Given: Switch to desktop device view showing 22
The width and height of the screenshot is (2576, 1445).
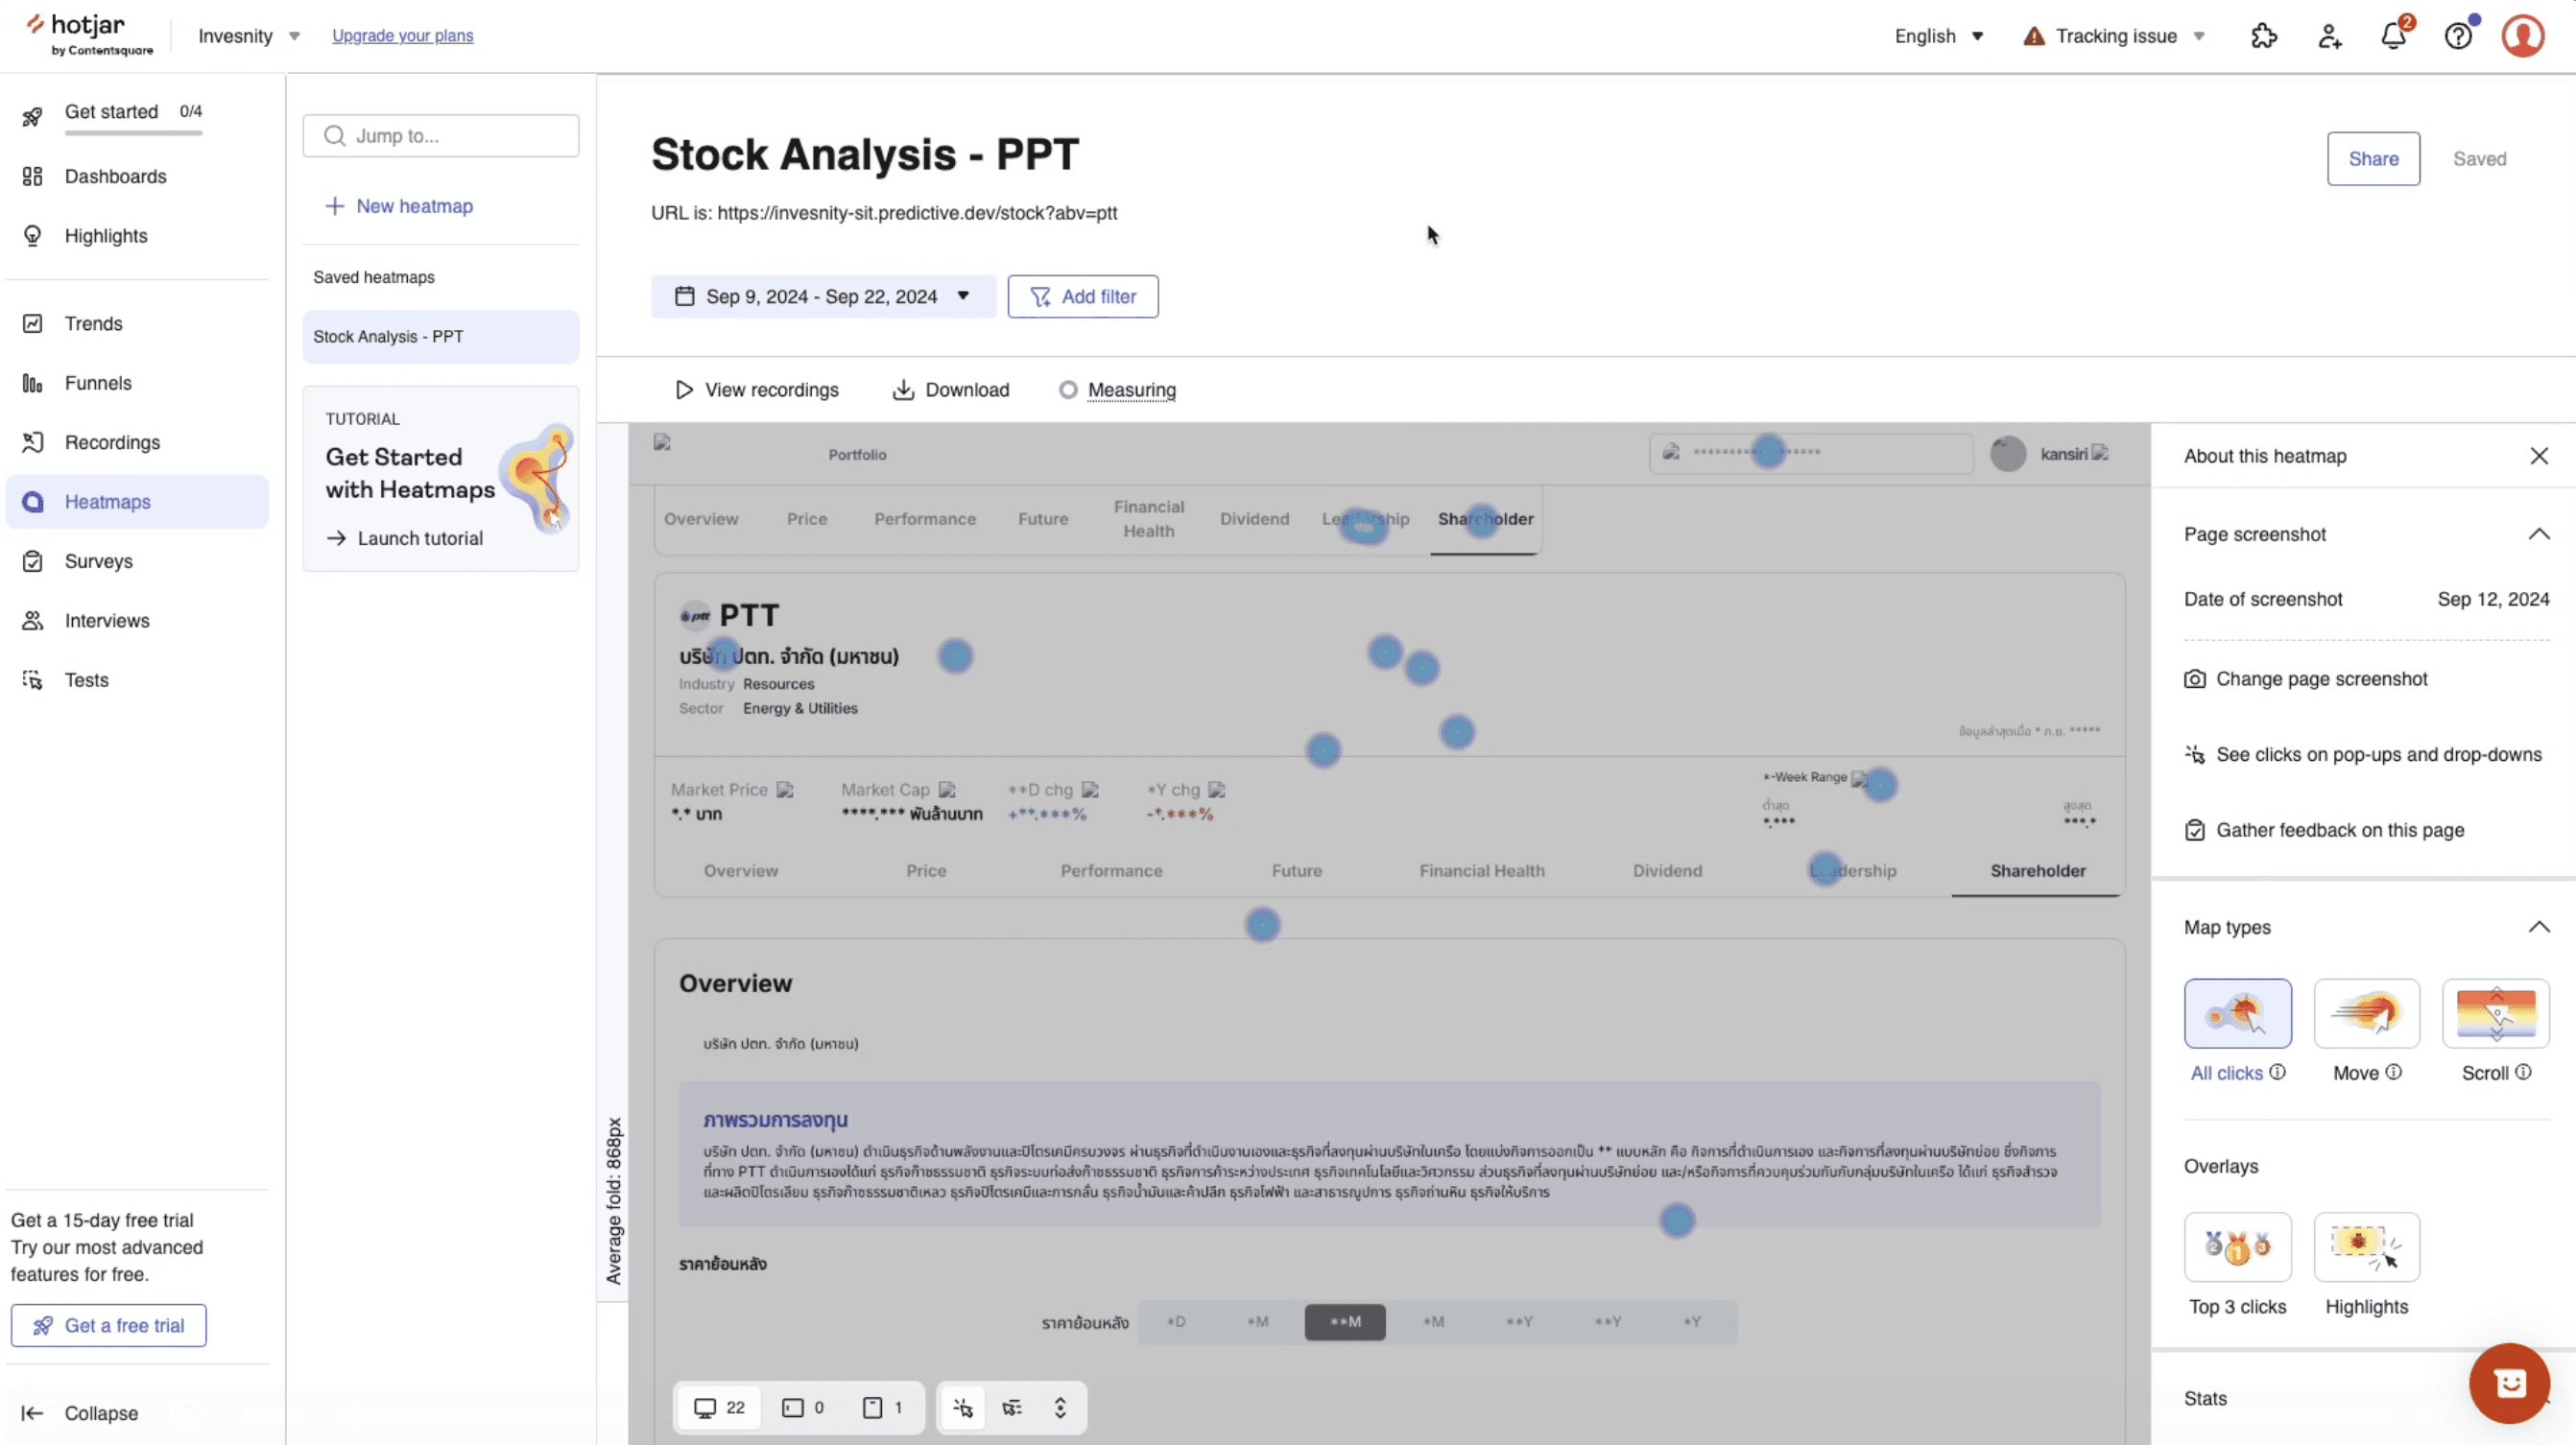Looking at the screenshot, I should pyautogui.click(x=719, y=1408).
